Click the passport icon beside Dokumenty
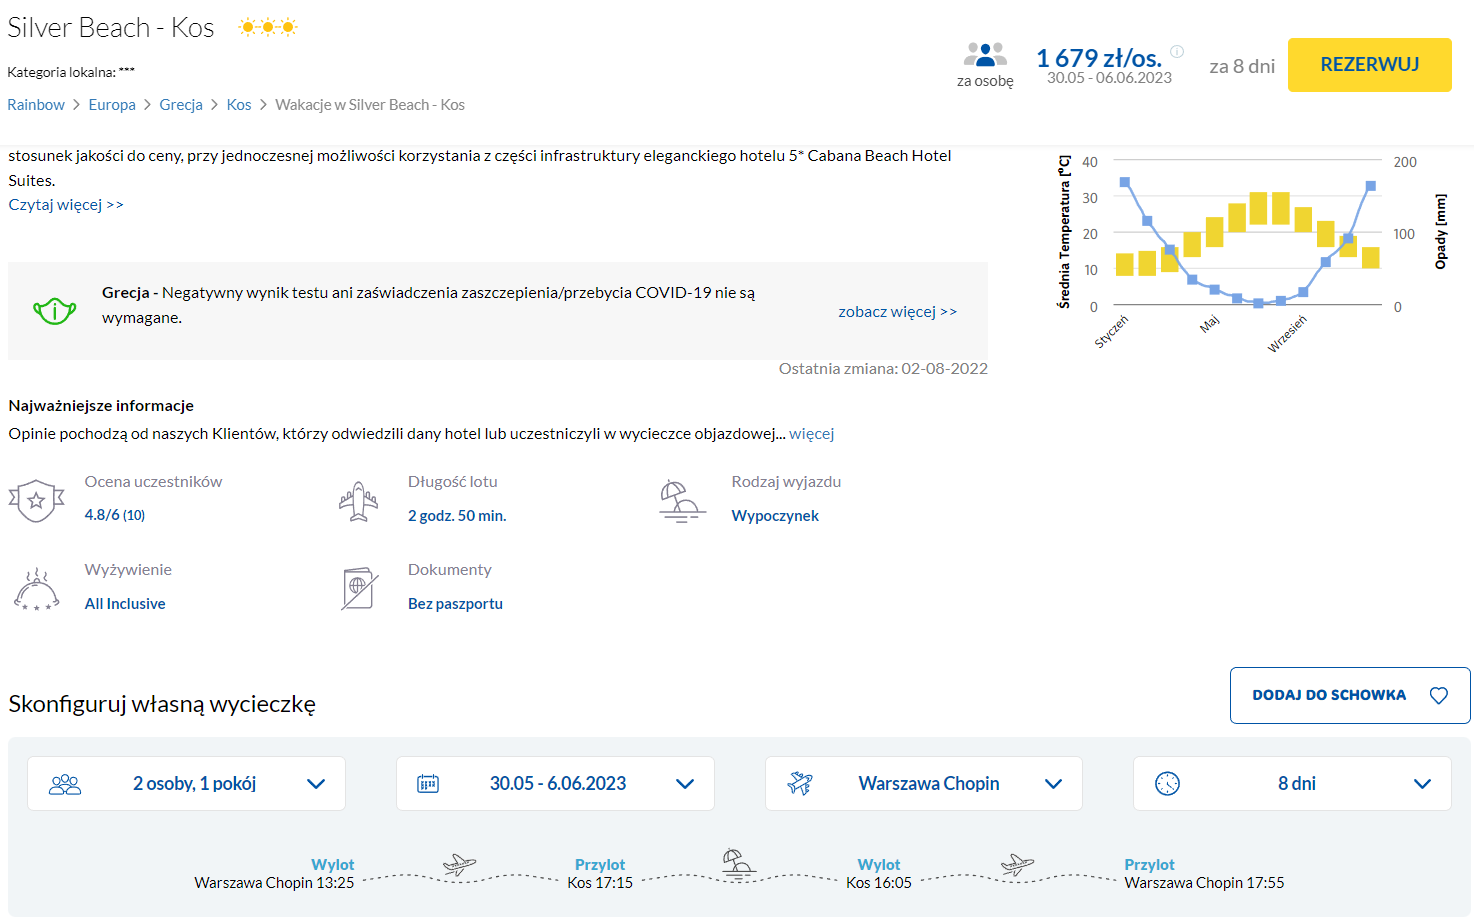This screenshot has width=1474, height=922. coord(358,589)
